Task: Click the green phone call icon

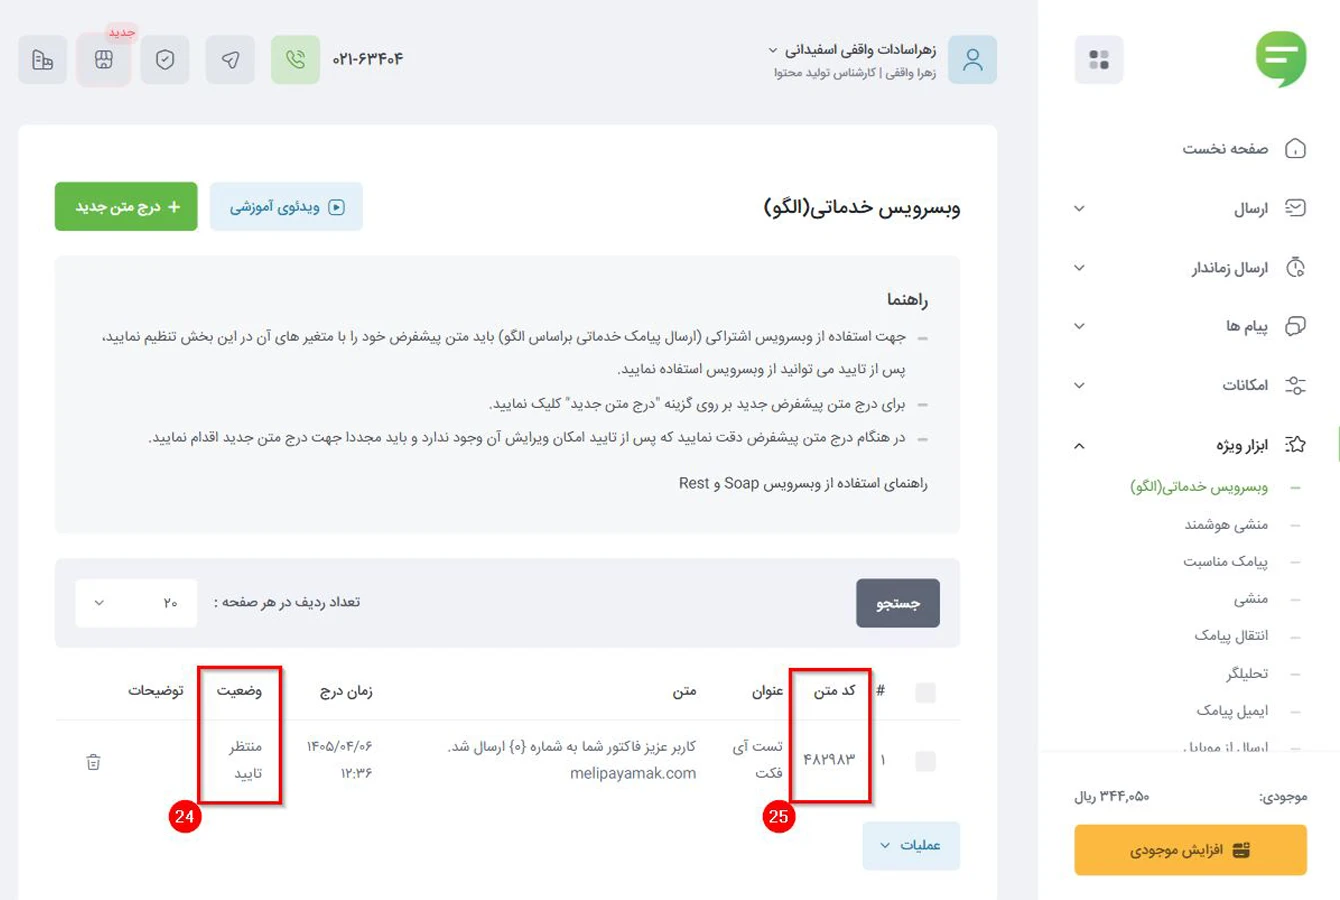Action: [x=295, y=60]
